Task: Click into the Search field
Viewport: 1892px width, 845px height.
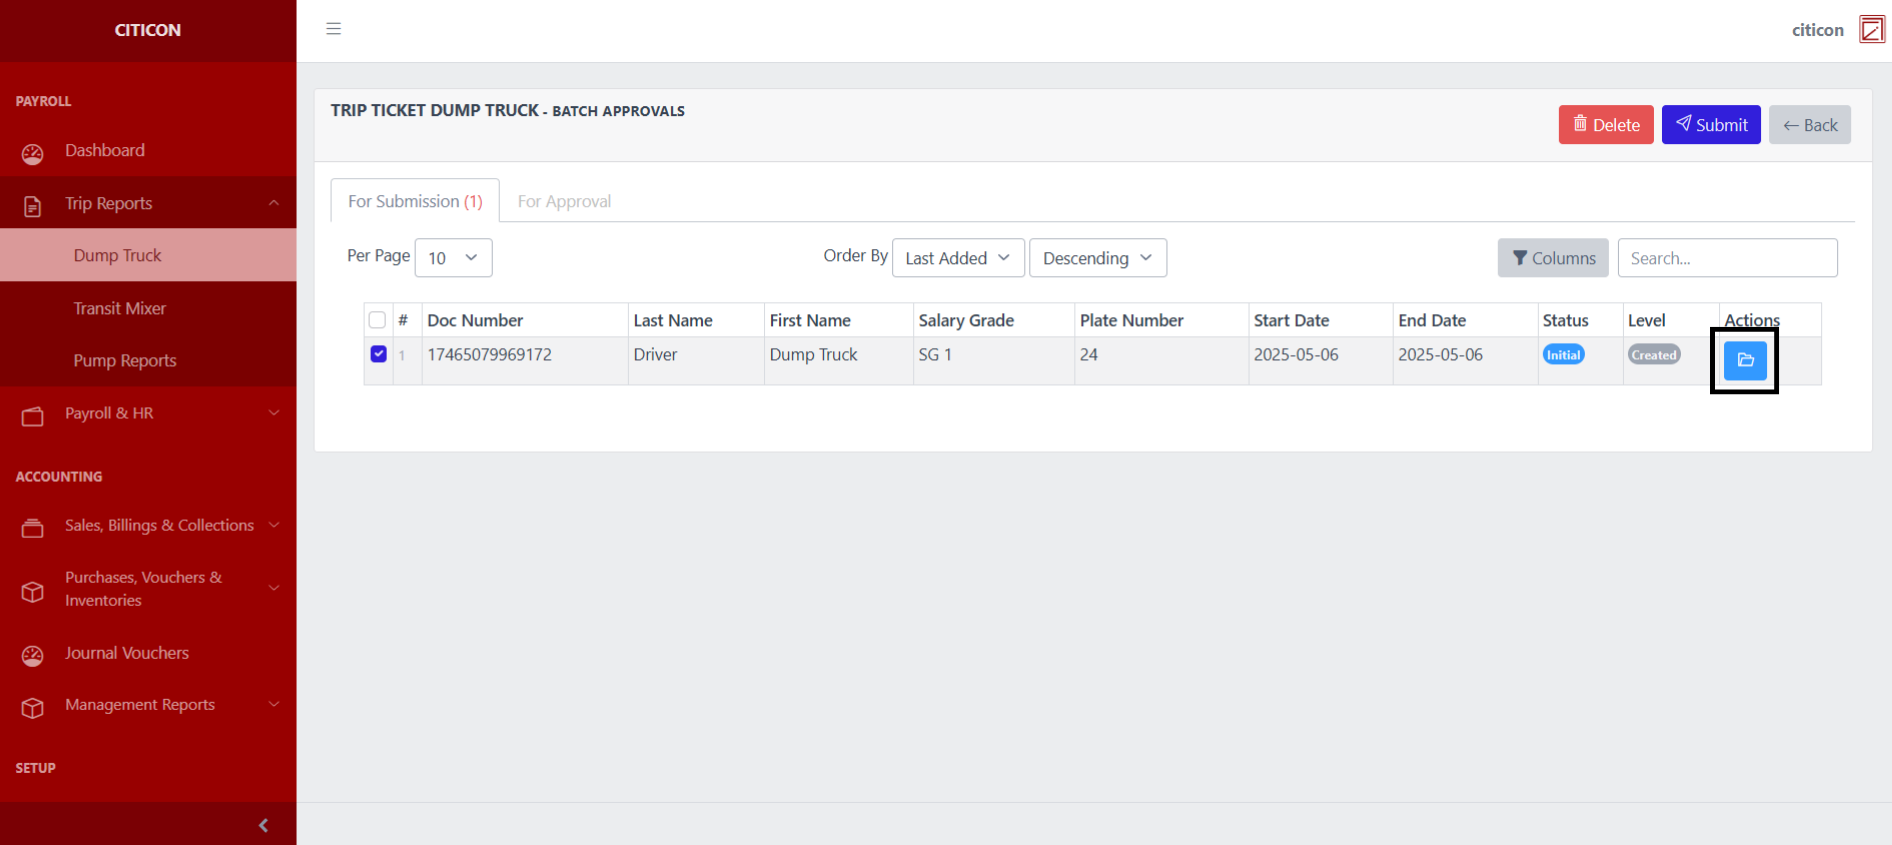Action: click(1726, 258)
